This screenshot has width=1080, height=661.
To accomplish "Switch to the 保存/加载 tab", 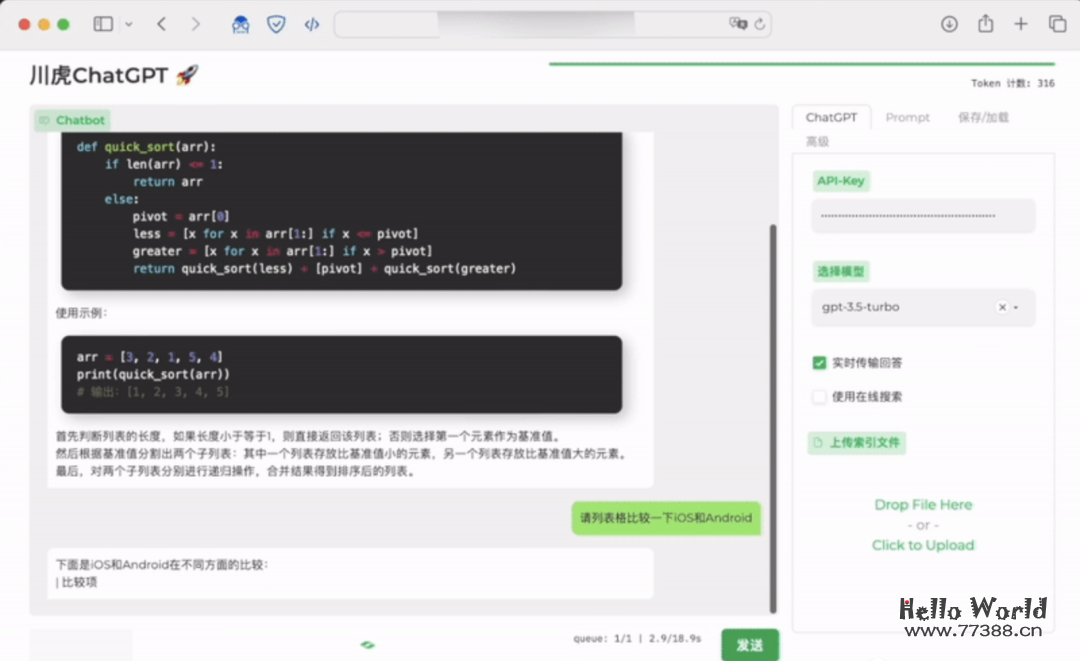I will coord(983,117).
